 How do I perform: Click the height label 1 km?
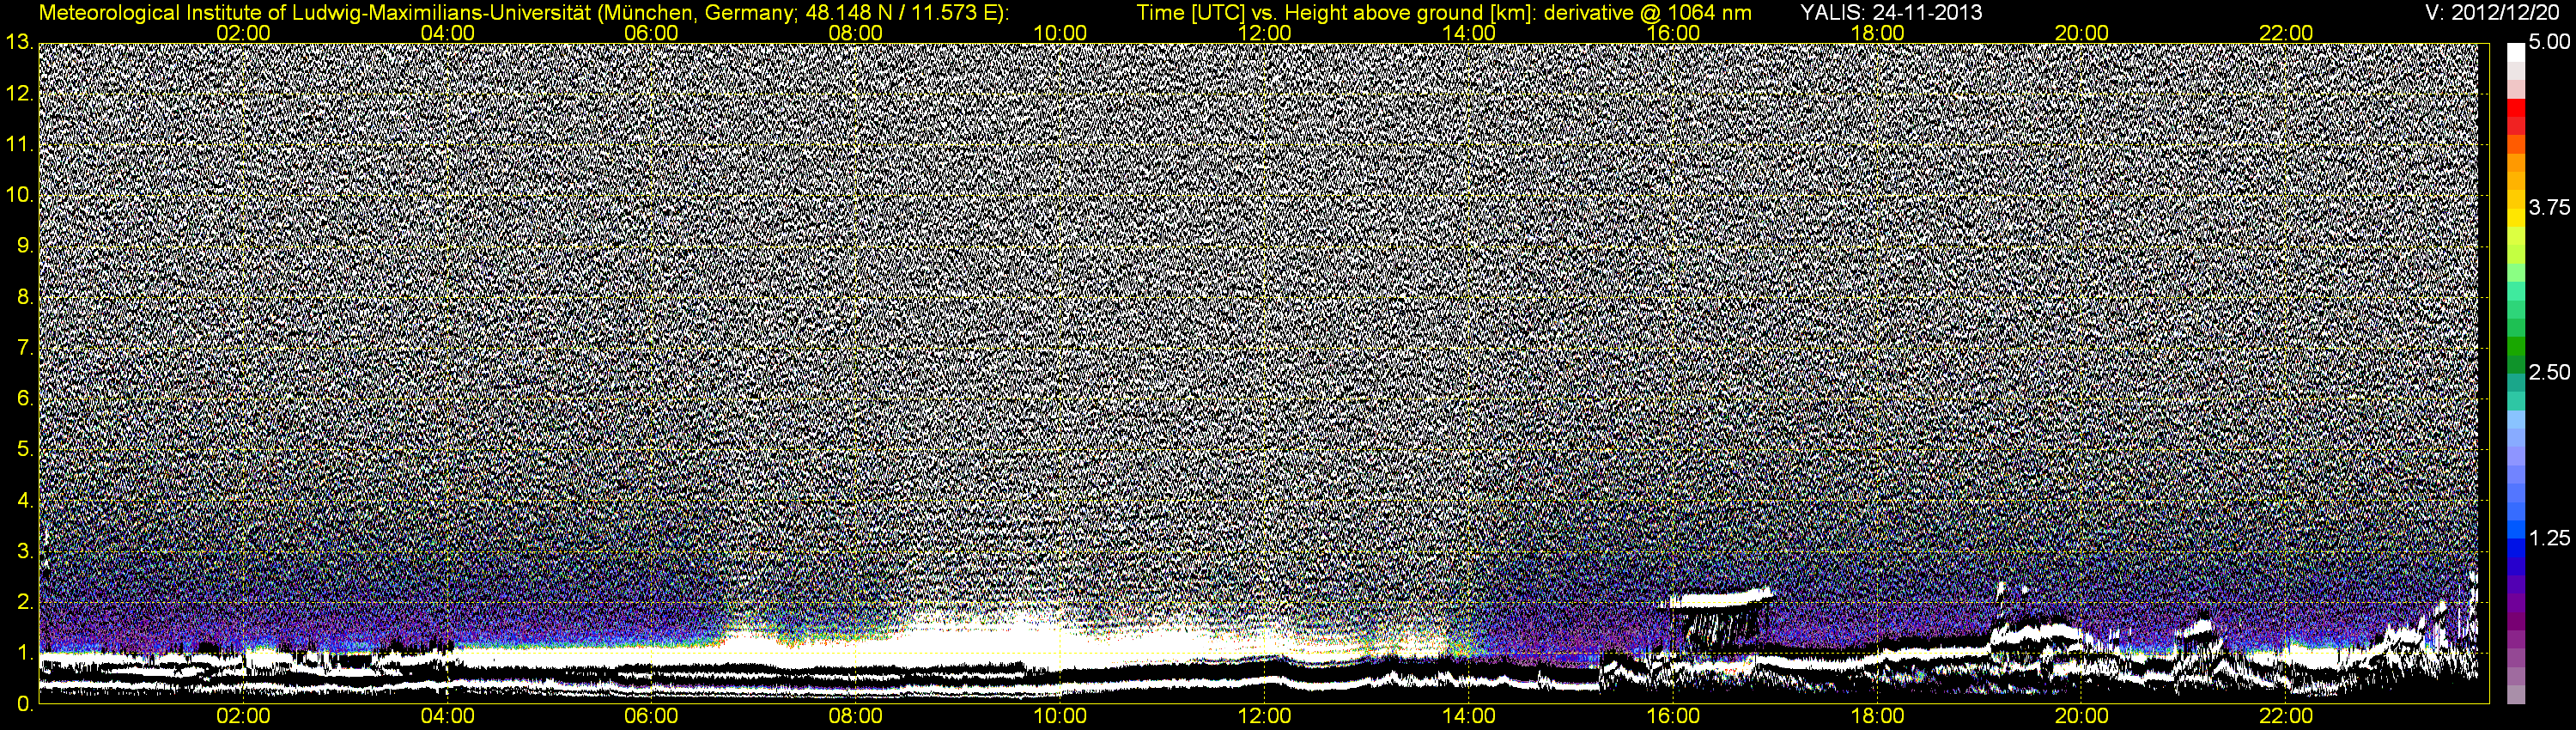(24, 653)
